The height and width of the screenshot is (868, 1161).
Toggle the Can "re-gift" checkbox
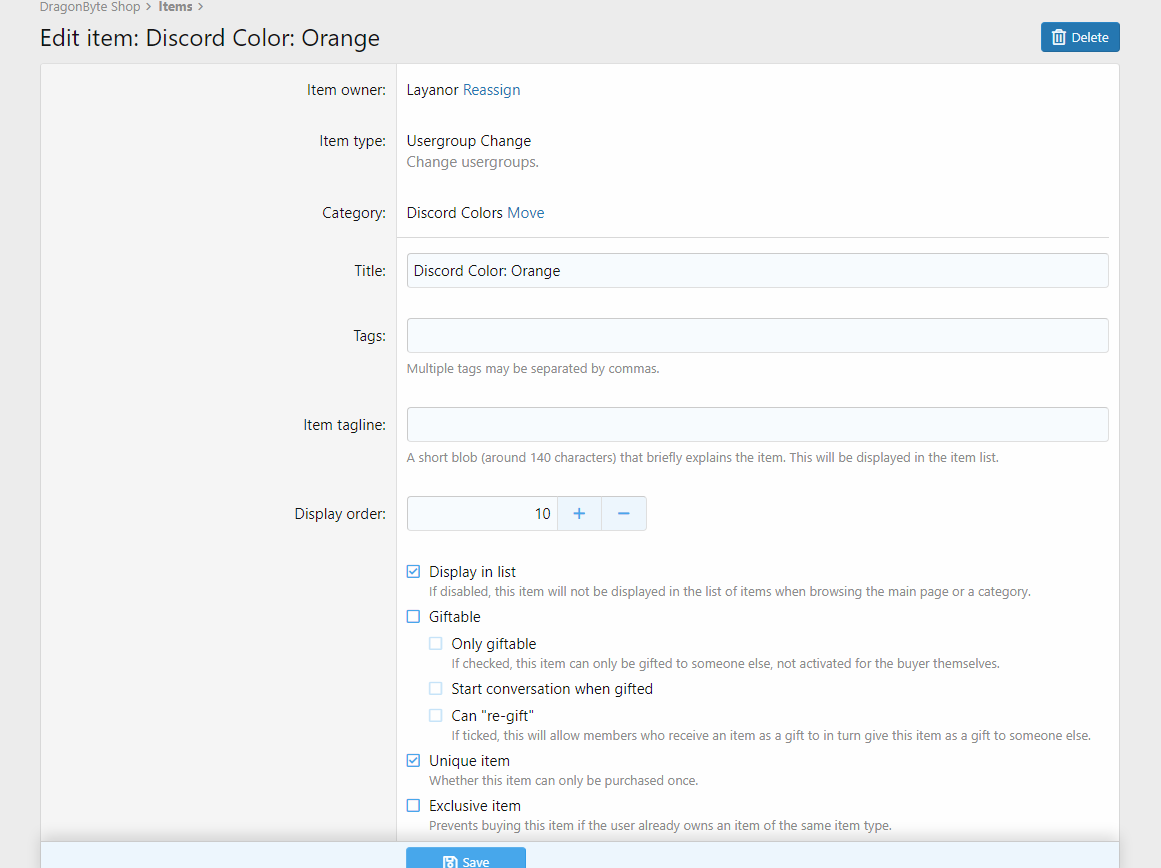pos(435,715)
